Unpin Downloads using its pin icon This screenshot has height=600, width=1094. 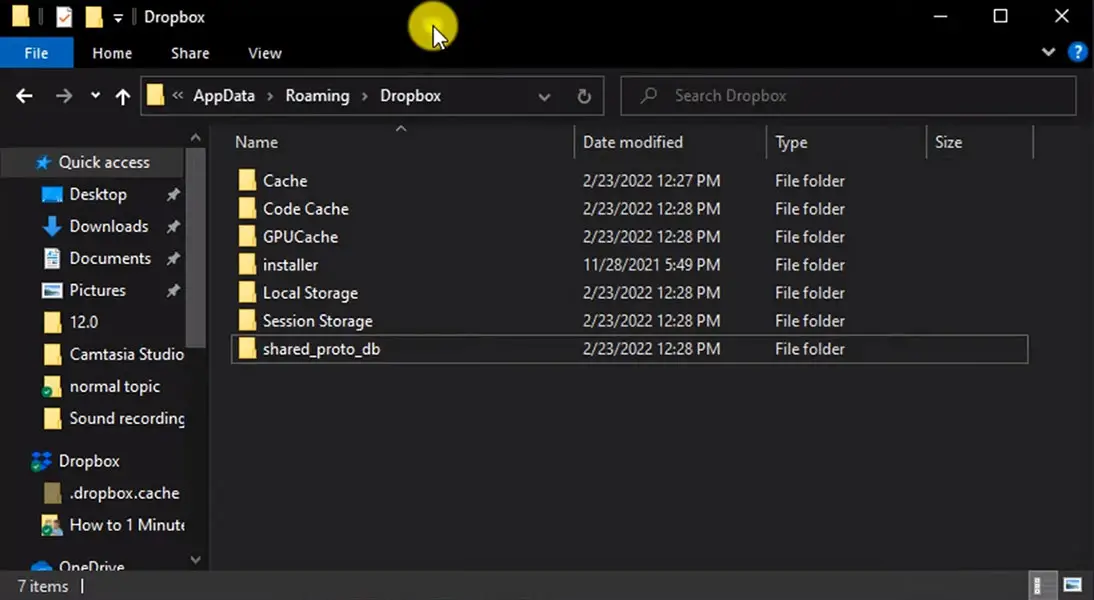click(173, 227)
